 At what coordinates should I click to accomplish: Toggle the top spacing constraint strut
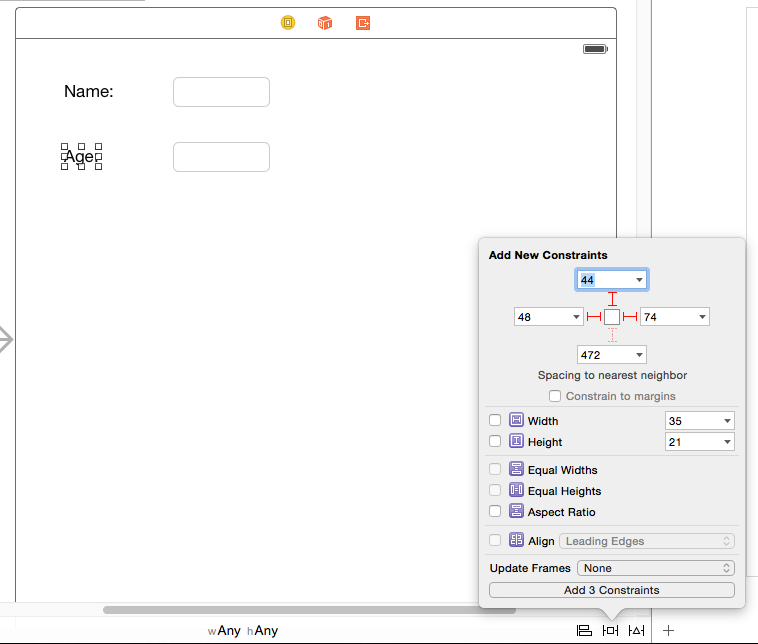point(612,298)
